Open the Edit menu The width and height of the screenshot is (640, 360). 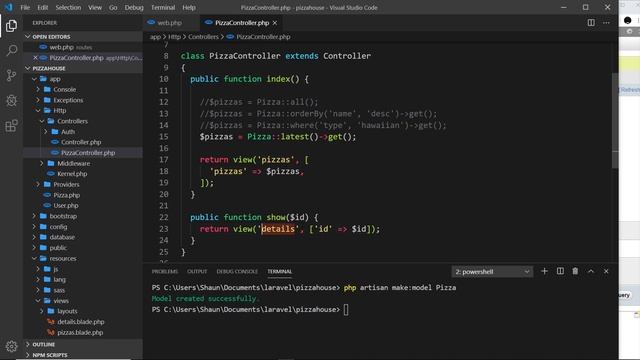pyautogui.click(x=42, y=7)
